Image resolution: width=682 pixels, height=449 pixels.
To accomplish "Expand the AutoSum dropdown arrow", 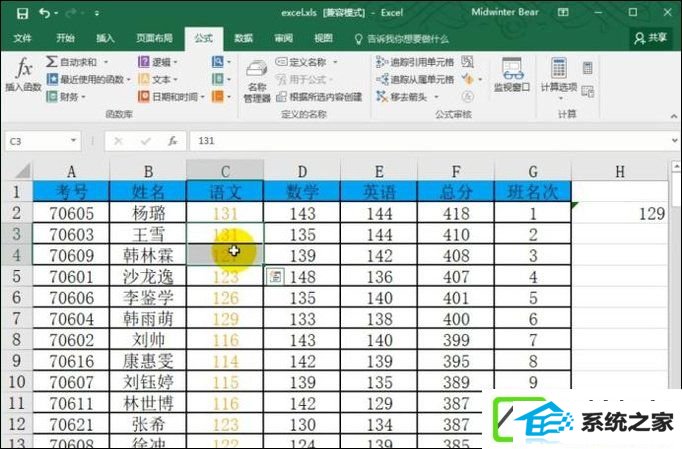I will click(x=106, y=62).
